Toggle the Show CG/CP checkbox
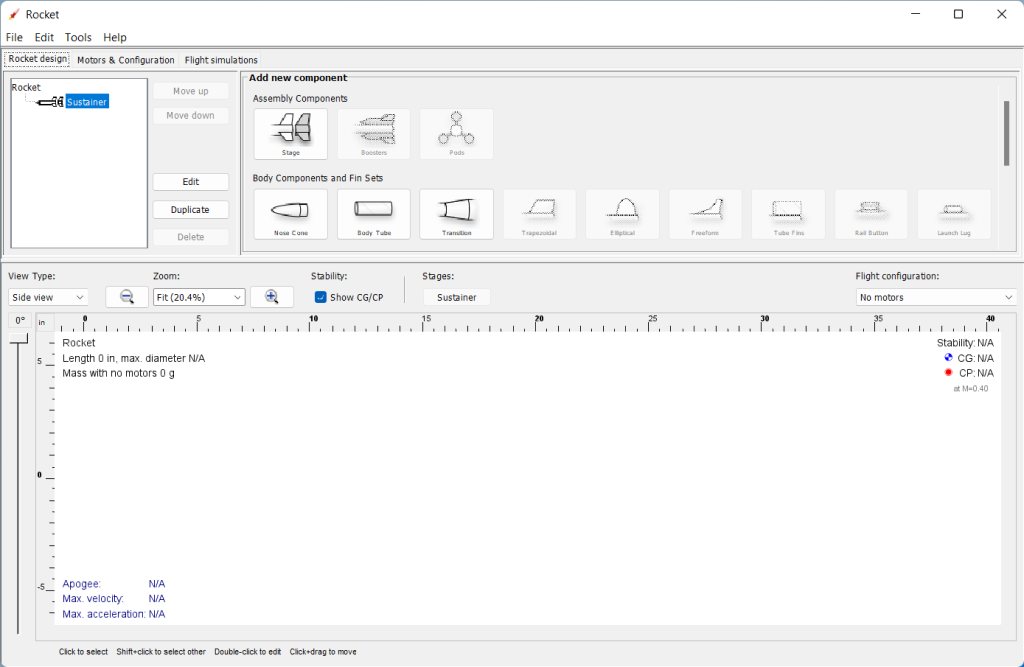This screenshot has height=667, width=1024. point(321,297)
